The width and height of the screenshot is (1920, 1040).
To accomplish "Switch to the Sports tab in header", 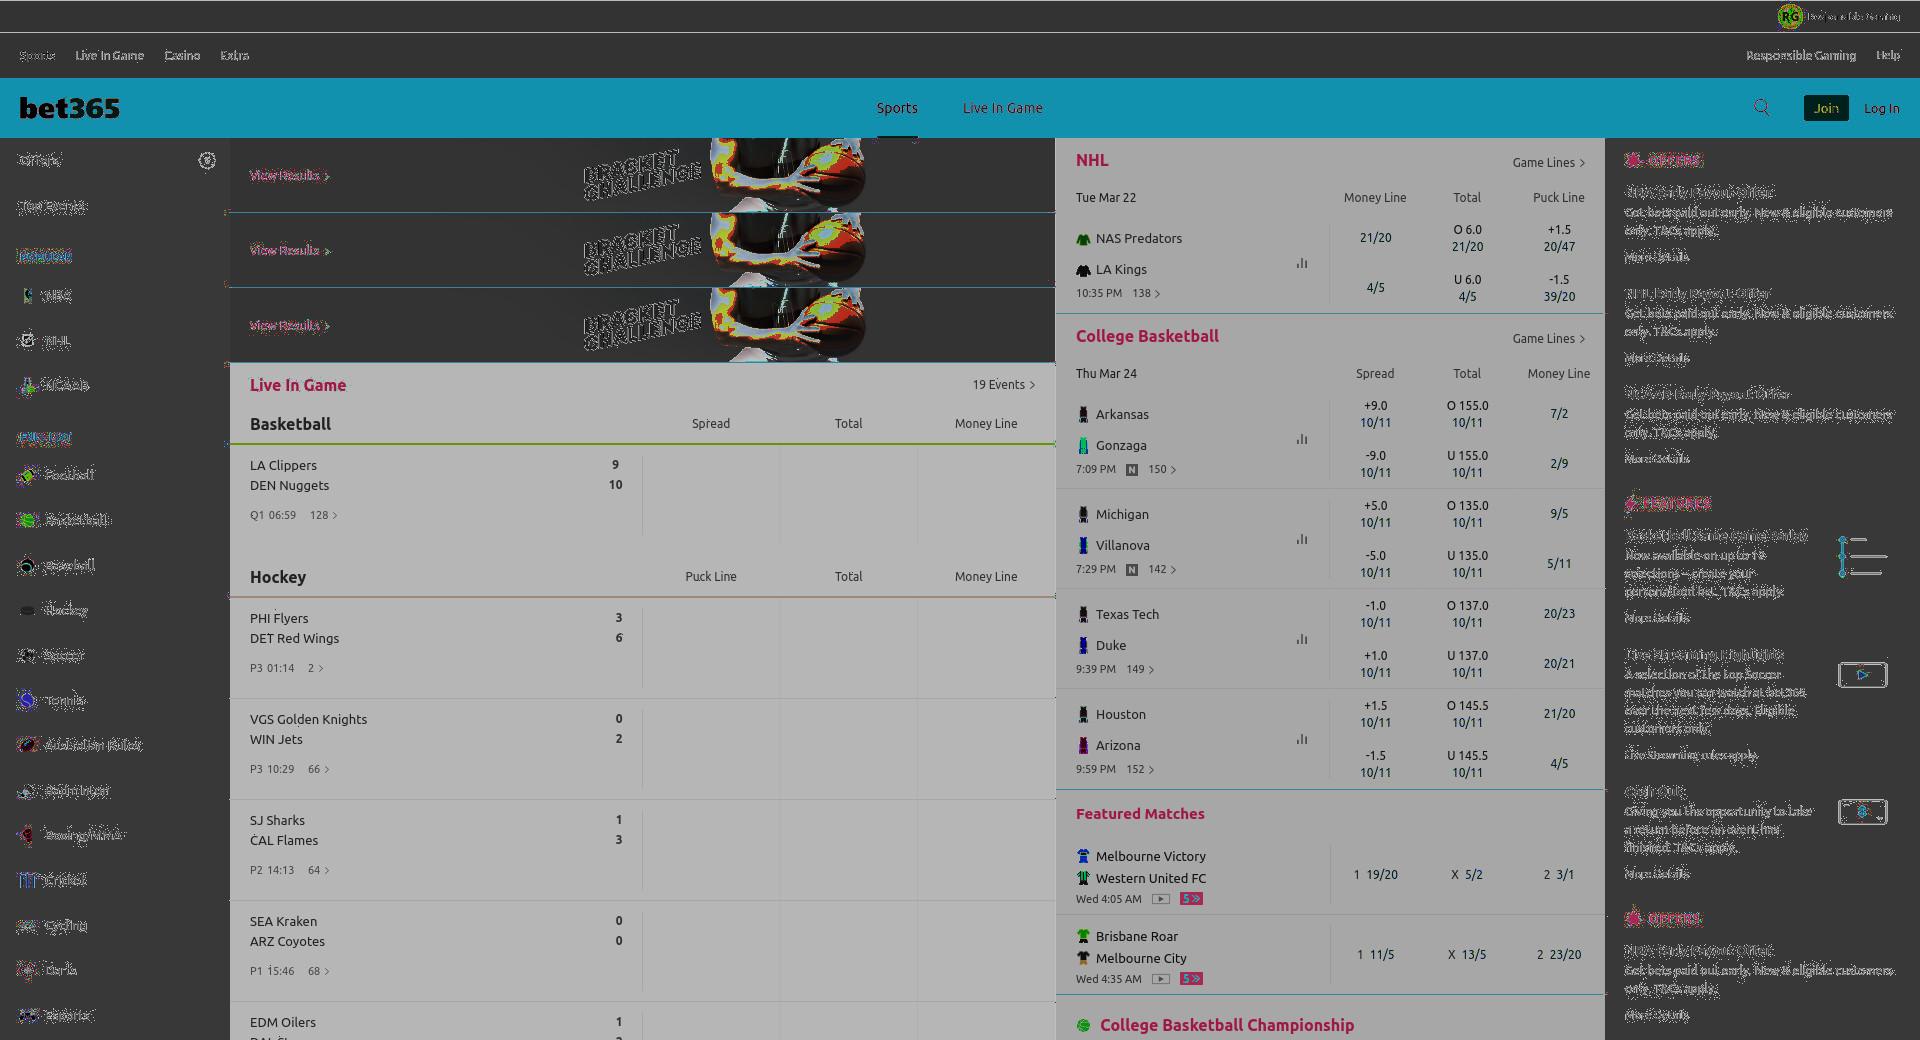I will point(897,108).
